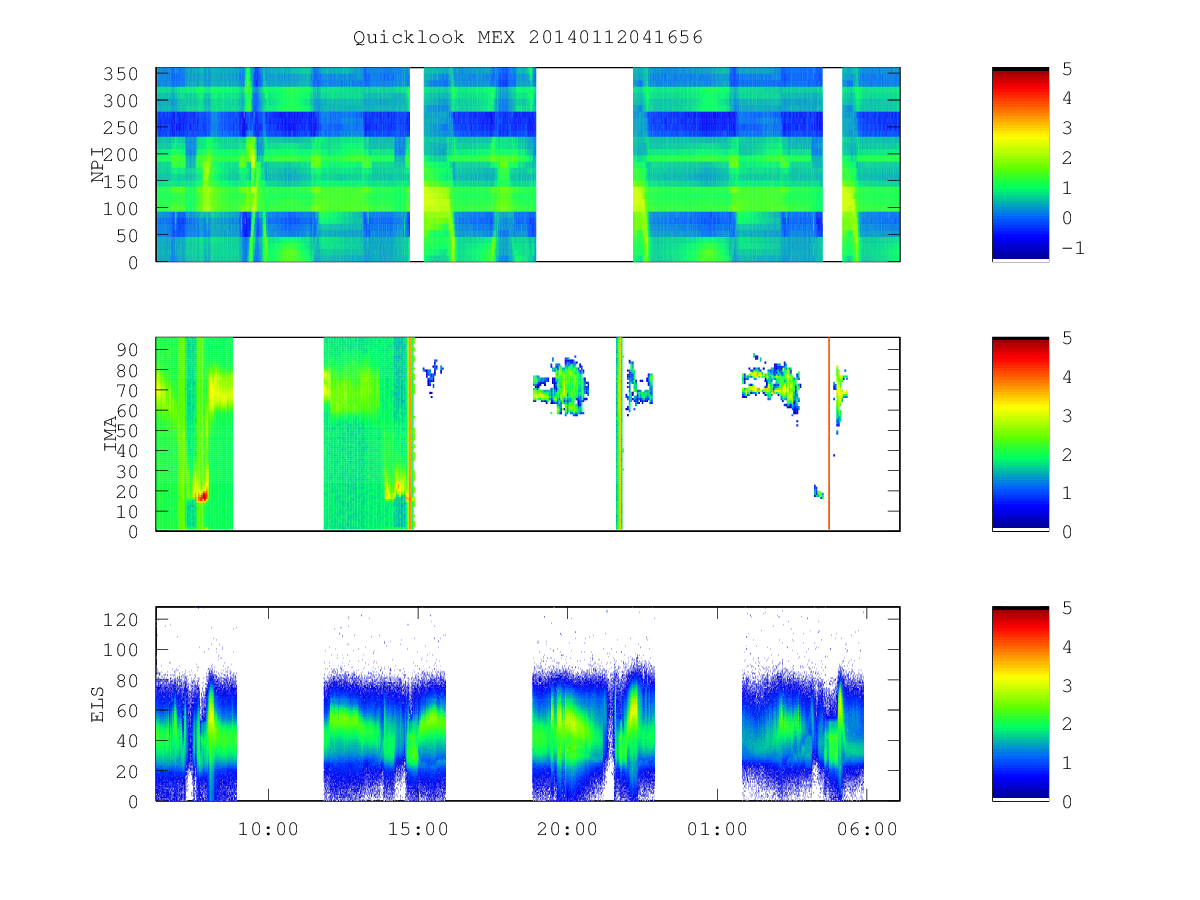
Task: Click the ELS spectrogram colorbar
Action: pos(1020,704)
